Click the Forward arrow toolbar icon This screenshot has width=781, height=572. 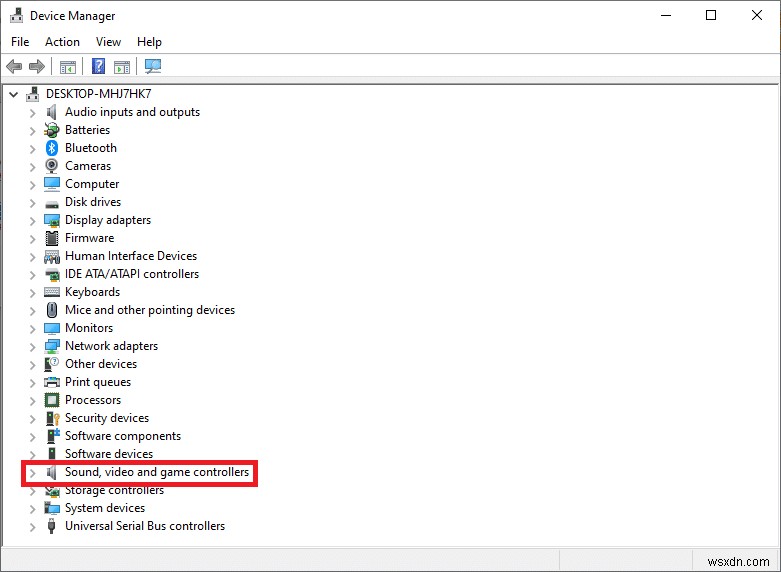pos(37,66)
